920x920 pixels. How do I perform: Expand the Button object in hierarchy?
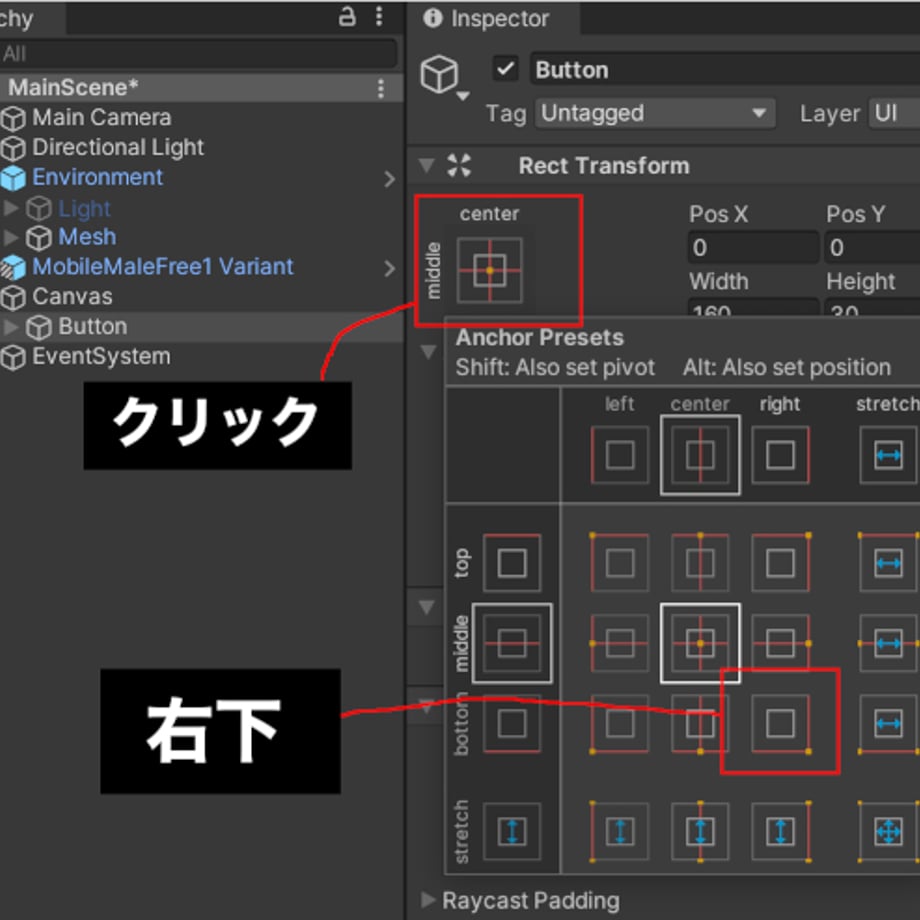[x=10, y=326]
